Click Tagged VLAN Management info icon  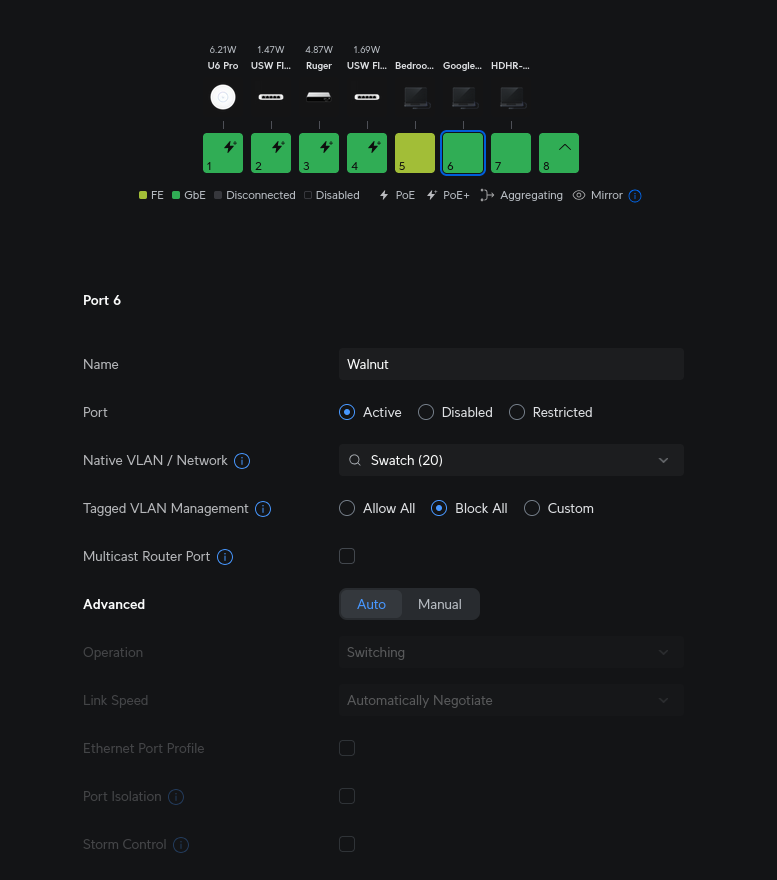[263, 509]
